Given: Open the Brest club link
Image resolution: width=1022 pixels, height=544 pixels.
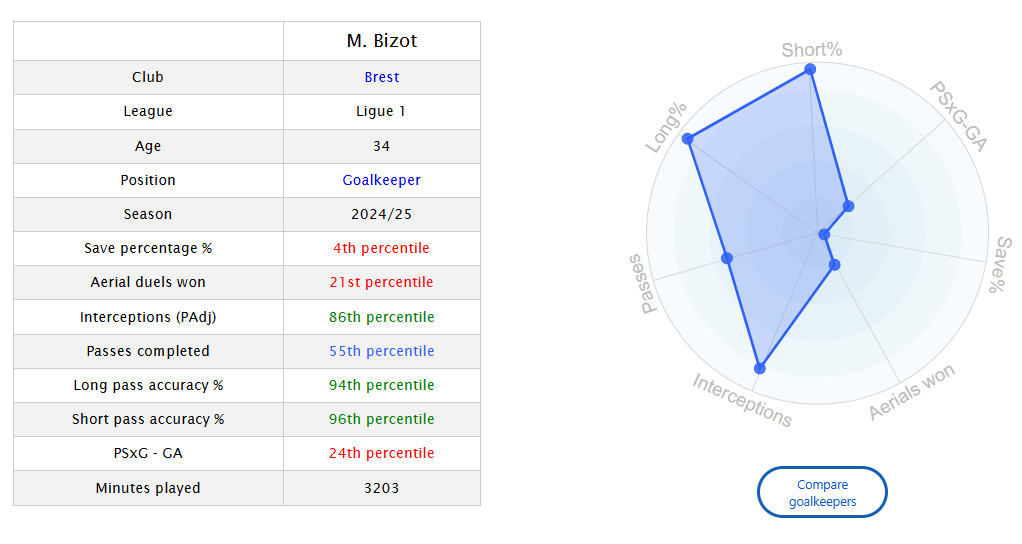Looking at the screenshot, I should coord(381,77).
